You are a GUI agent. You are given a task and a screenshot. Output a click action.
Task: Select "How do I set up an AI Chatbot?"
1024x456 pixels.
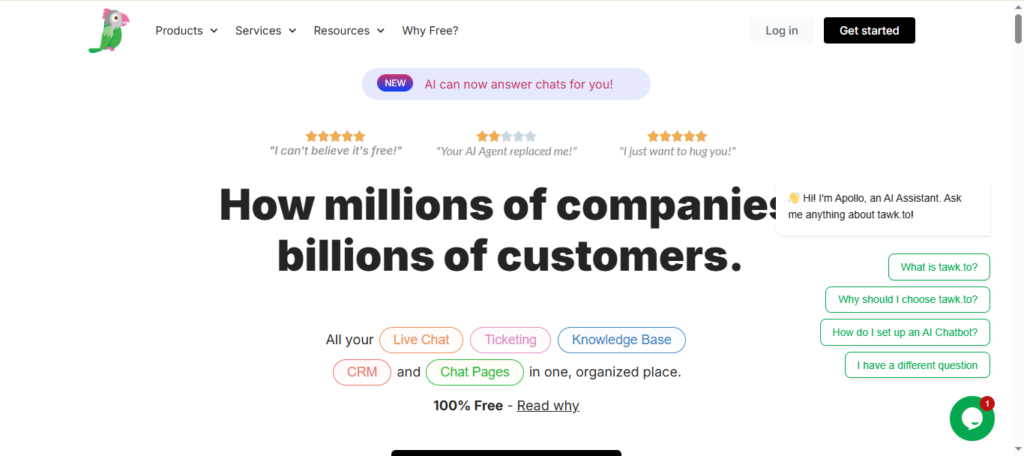(x=905, y=332)
